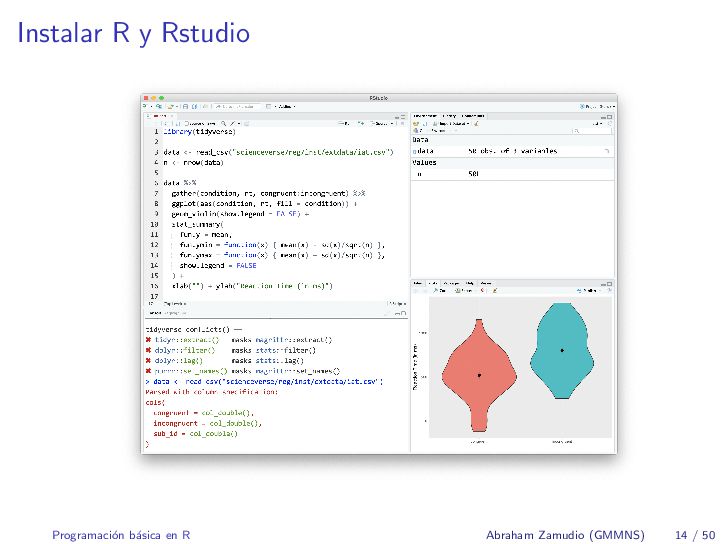Click the yellow macOS minimize window button

153,98
